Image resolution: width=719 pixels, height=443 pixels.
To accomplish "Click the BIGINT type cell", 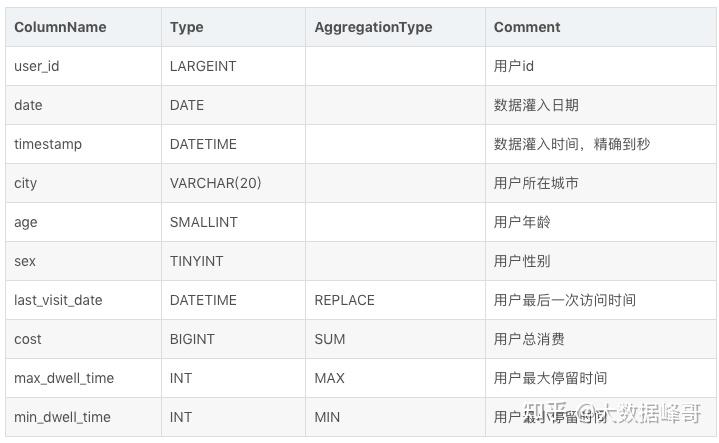I will 192,339.
